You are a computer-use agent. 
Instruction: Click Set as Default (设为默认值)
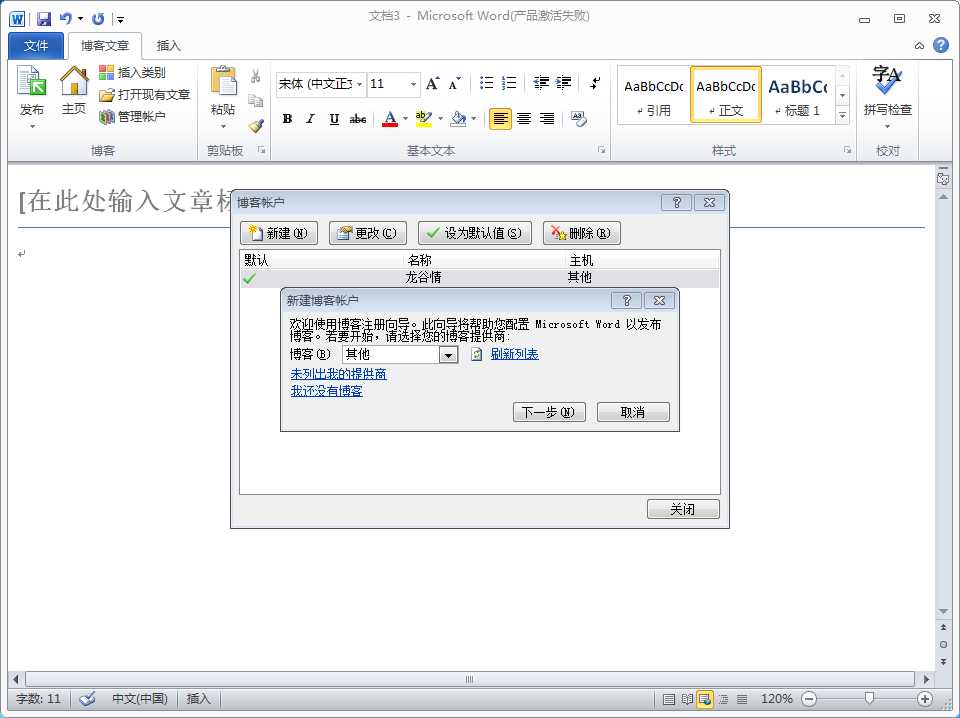point(474,233)
